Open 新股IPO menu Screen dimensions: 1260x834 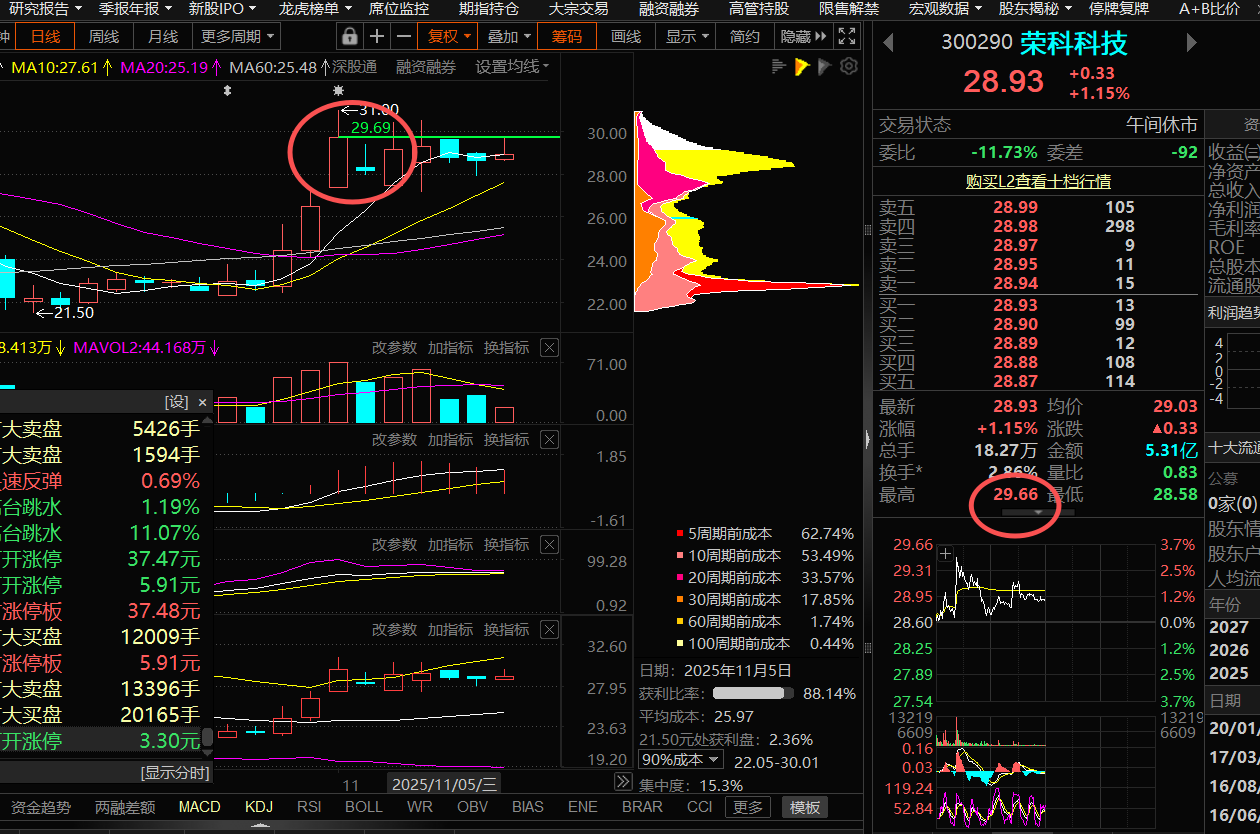222,9
